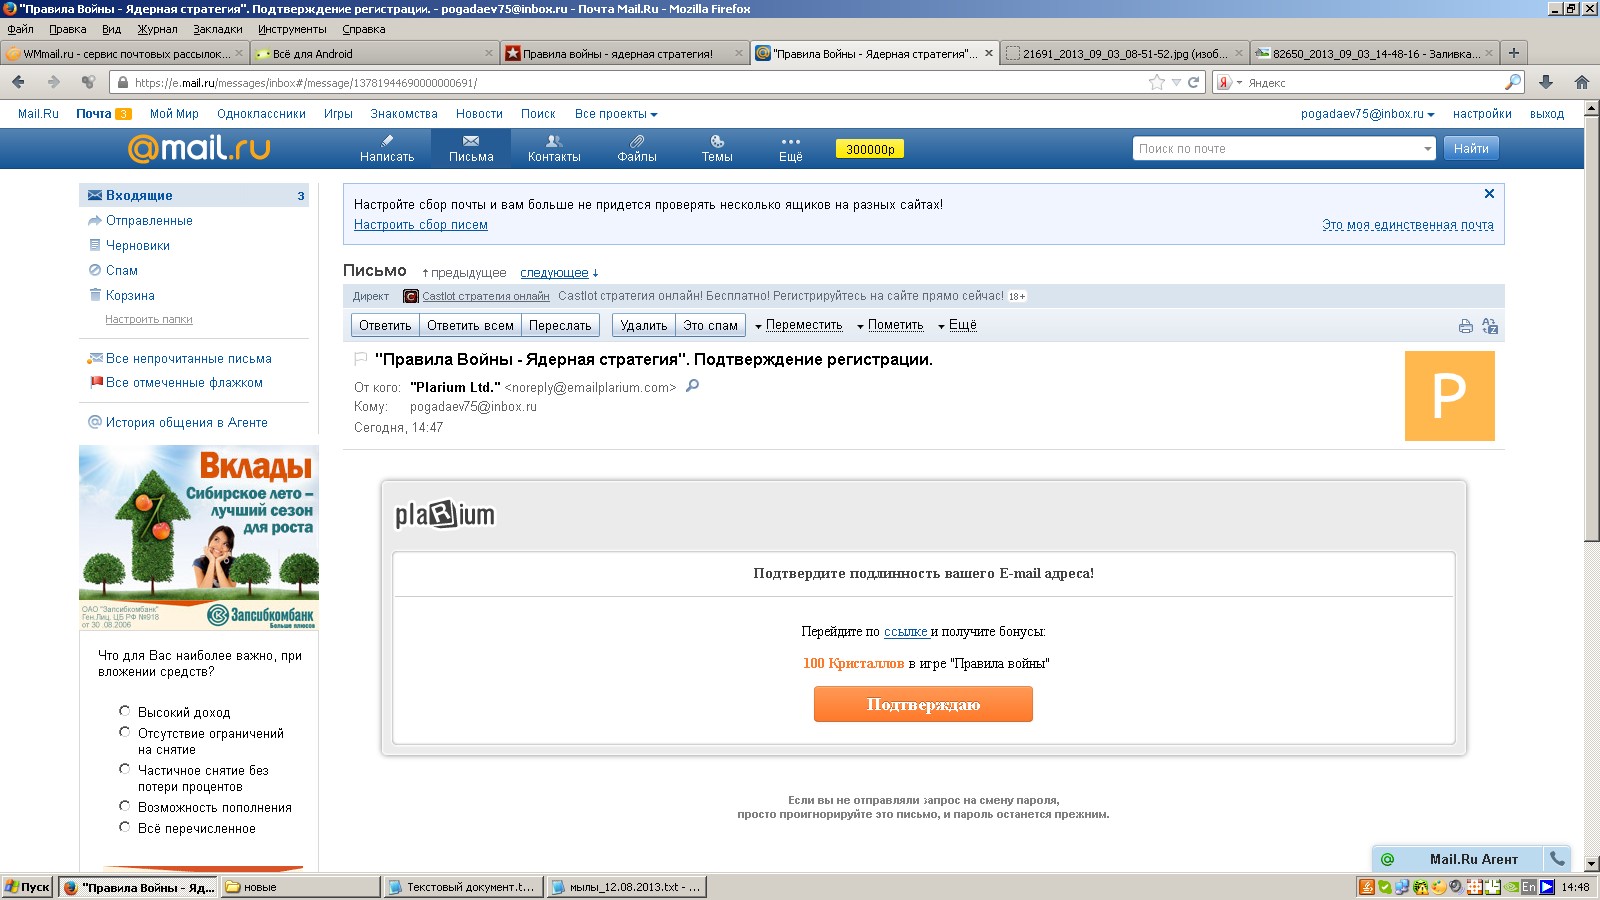1600x900 pixels.
Task: Click the 300000р yellow button
Action: point(870,149)
